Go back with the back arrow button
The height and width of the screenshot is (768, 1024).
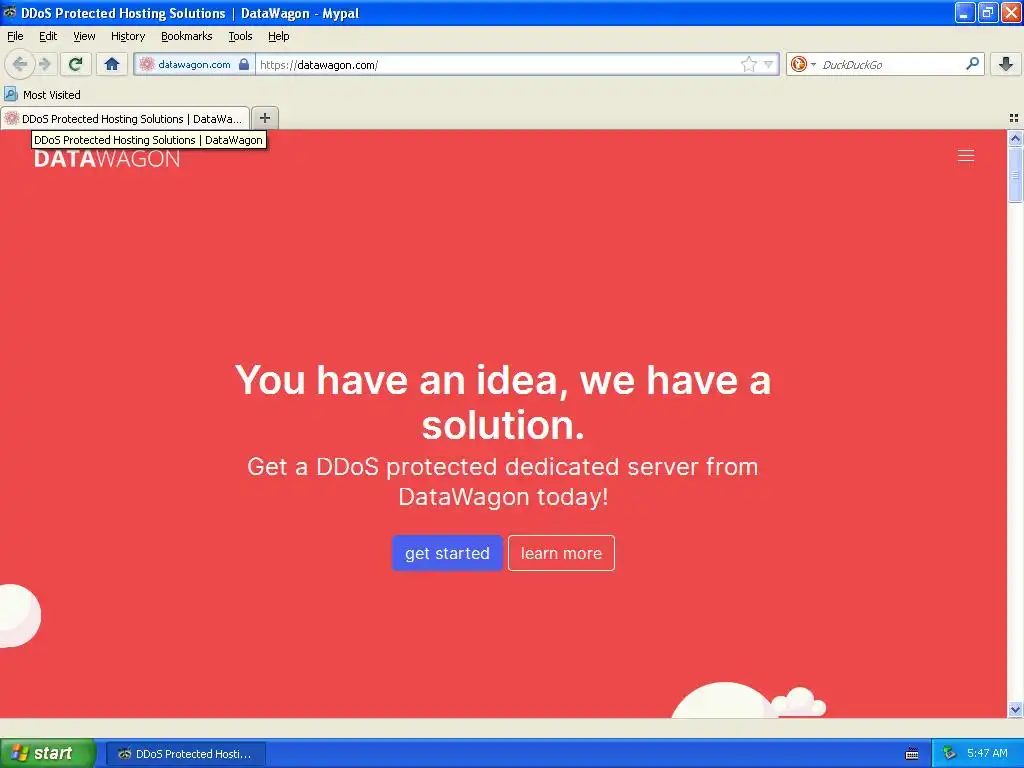coord(20,64)
